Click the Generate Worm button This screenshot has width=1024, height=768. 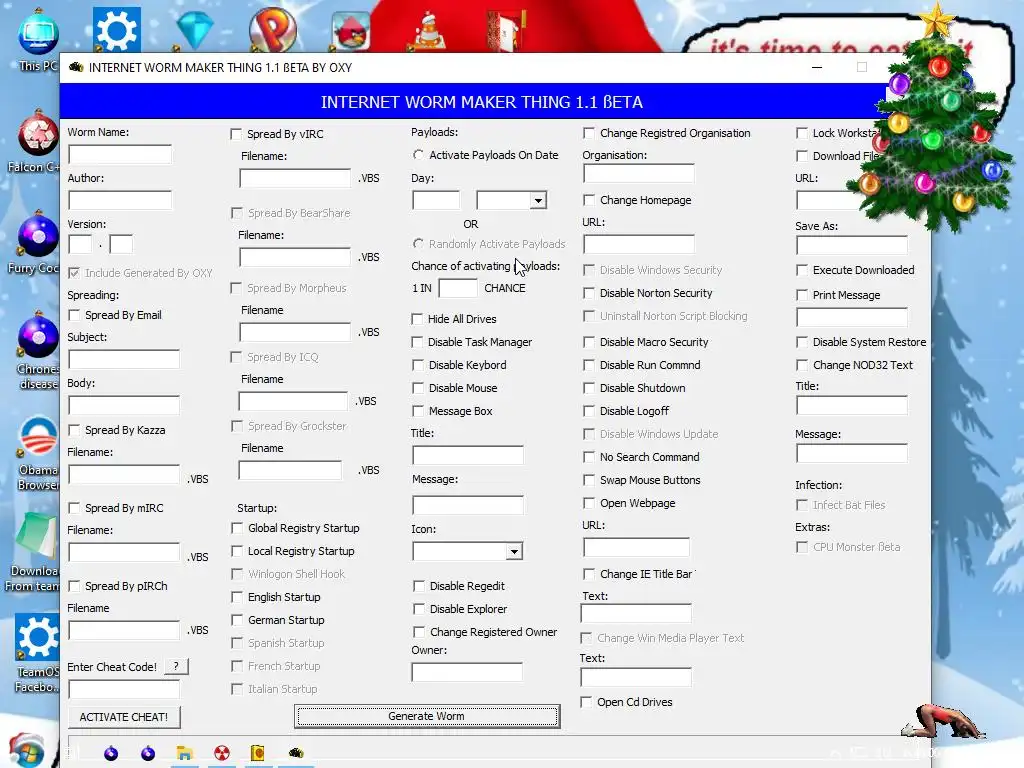click(427, 716)
